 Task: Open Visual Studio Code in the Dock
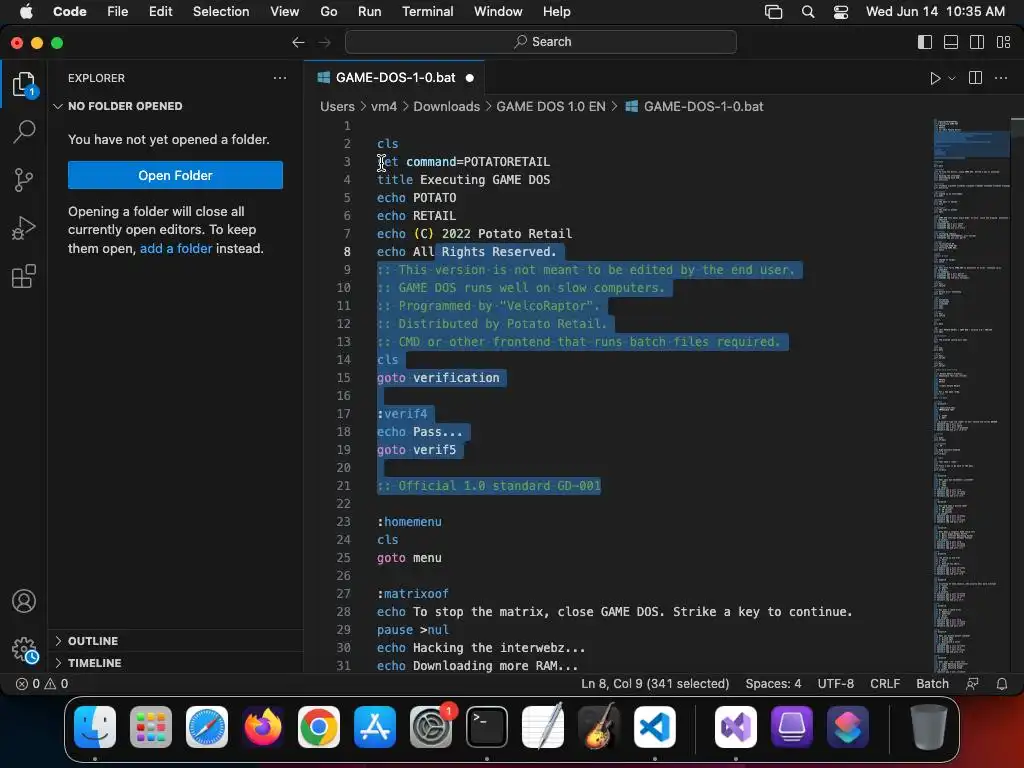[654, 727]
